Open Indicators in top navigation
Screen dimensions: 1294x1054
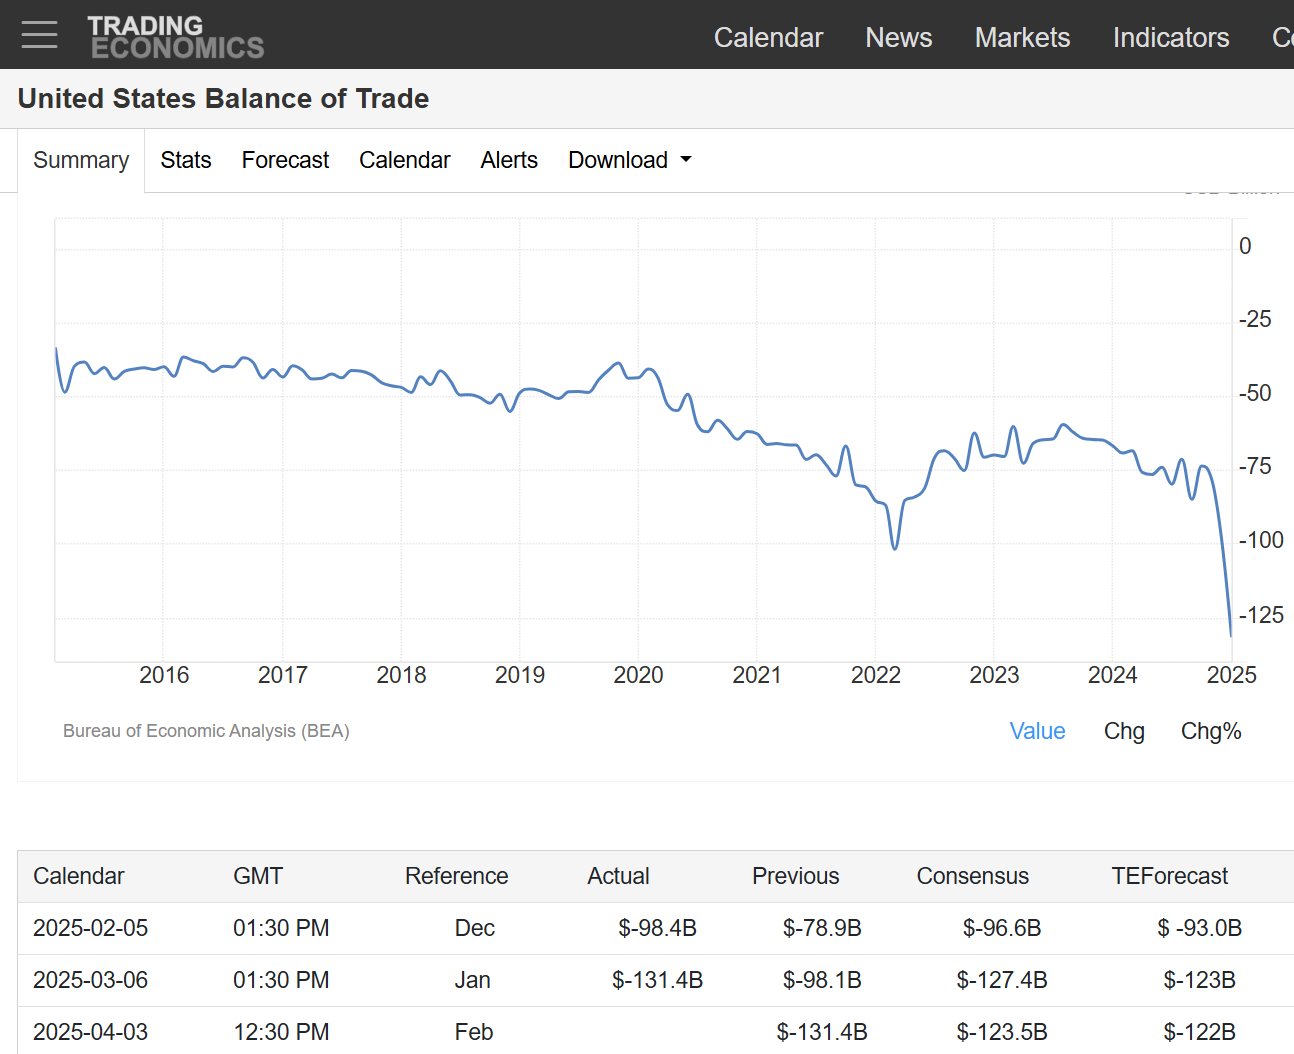(x=1170, y=37)
